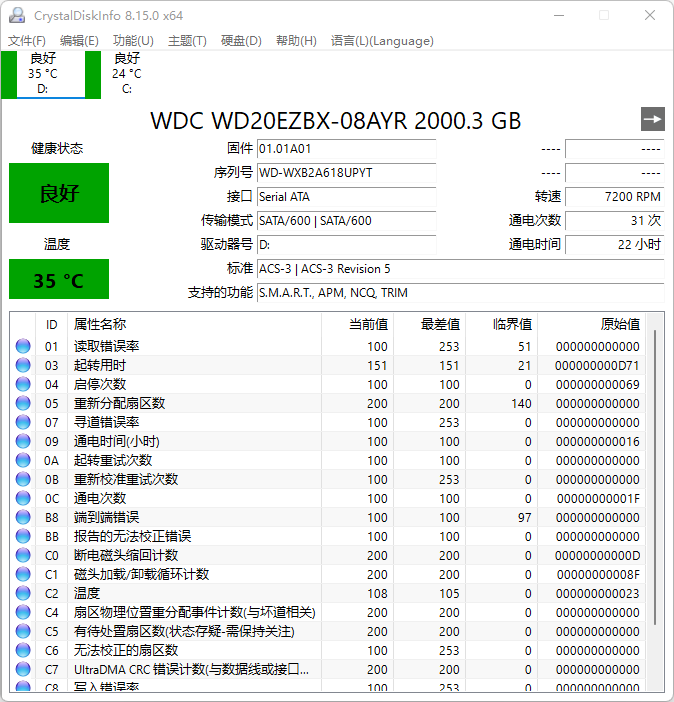The height and width of the screenshot is (702, 674).
Task: Click the raw value 000000000D71
Action: click(597, 365)
